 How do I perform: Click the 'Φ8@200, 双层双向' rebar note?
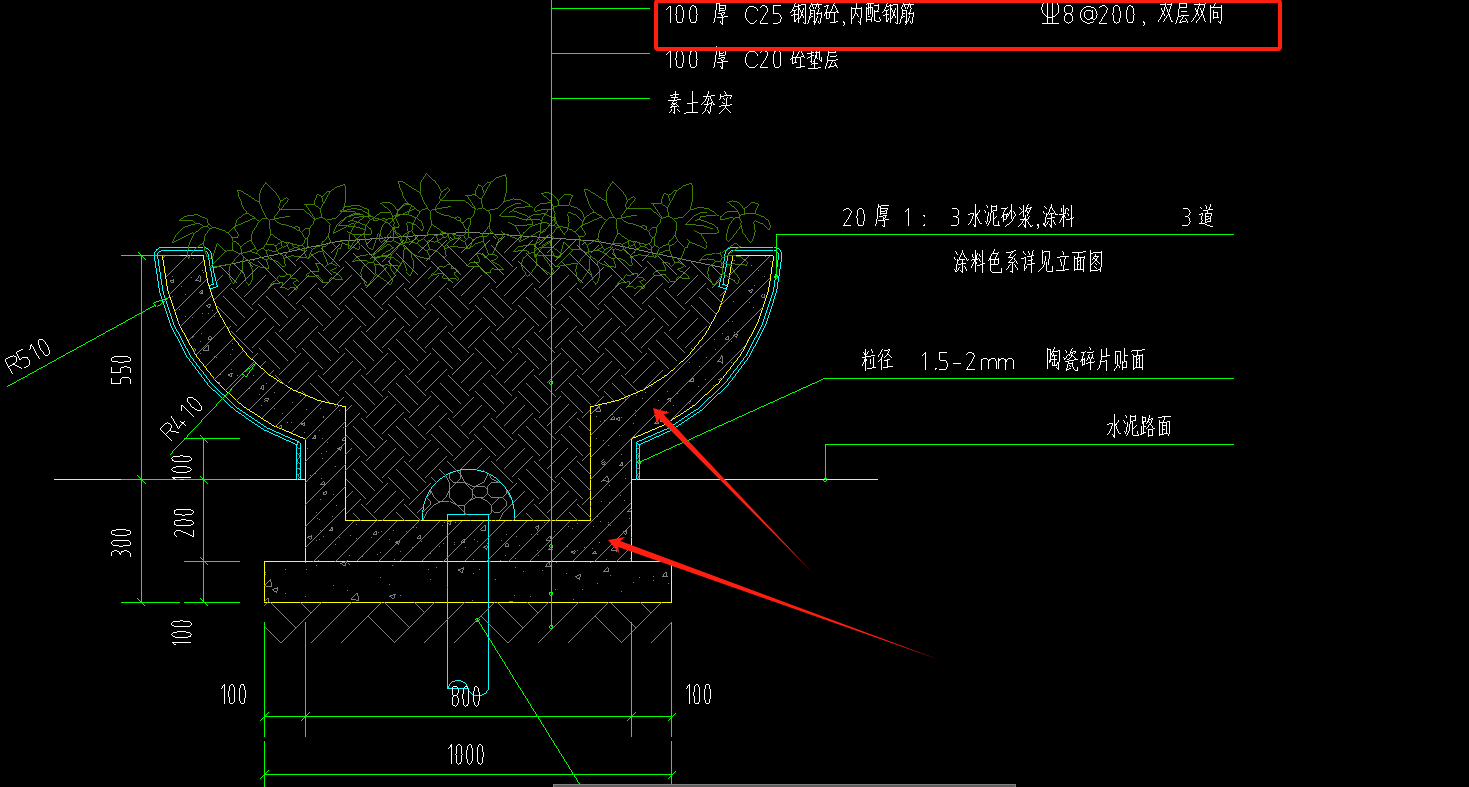point(1132,15)
